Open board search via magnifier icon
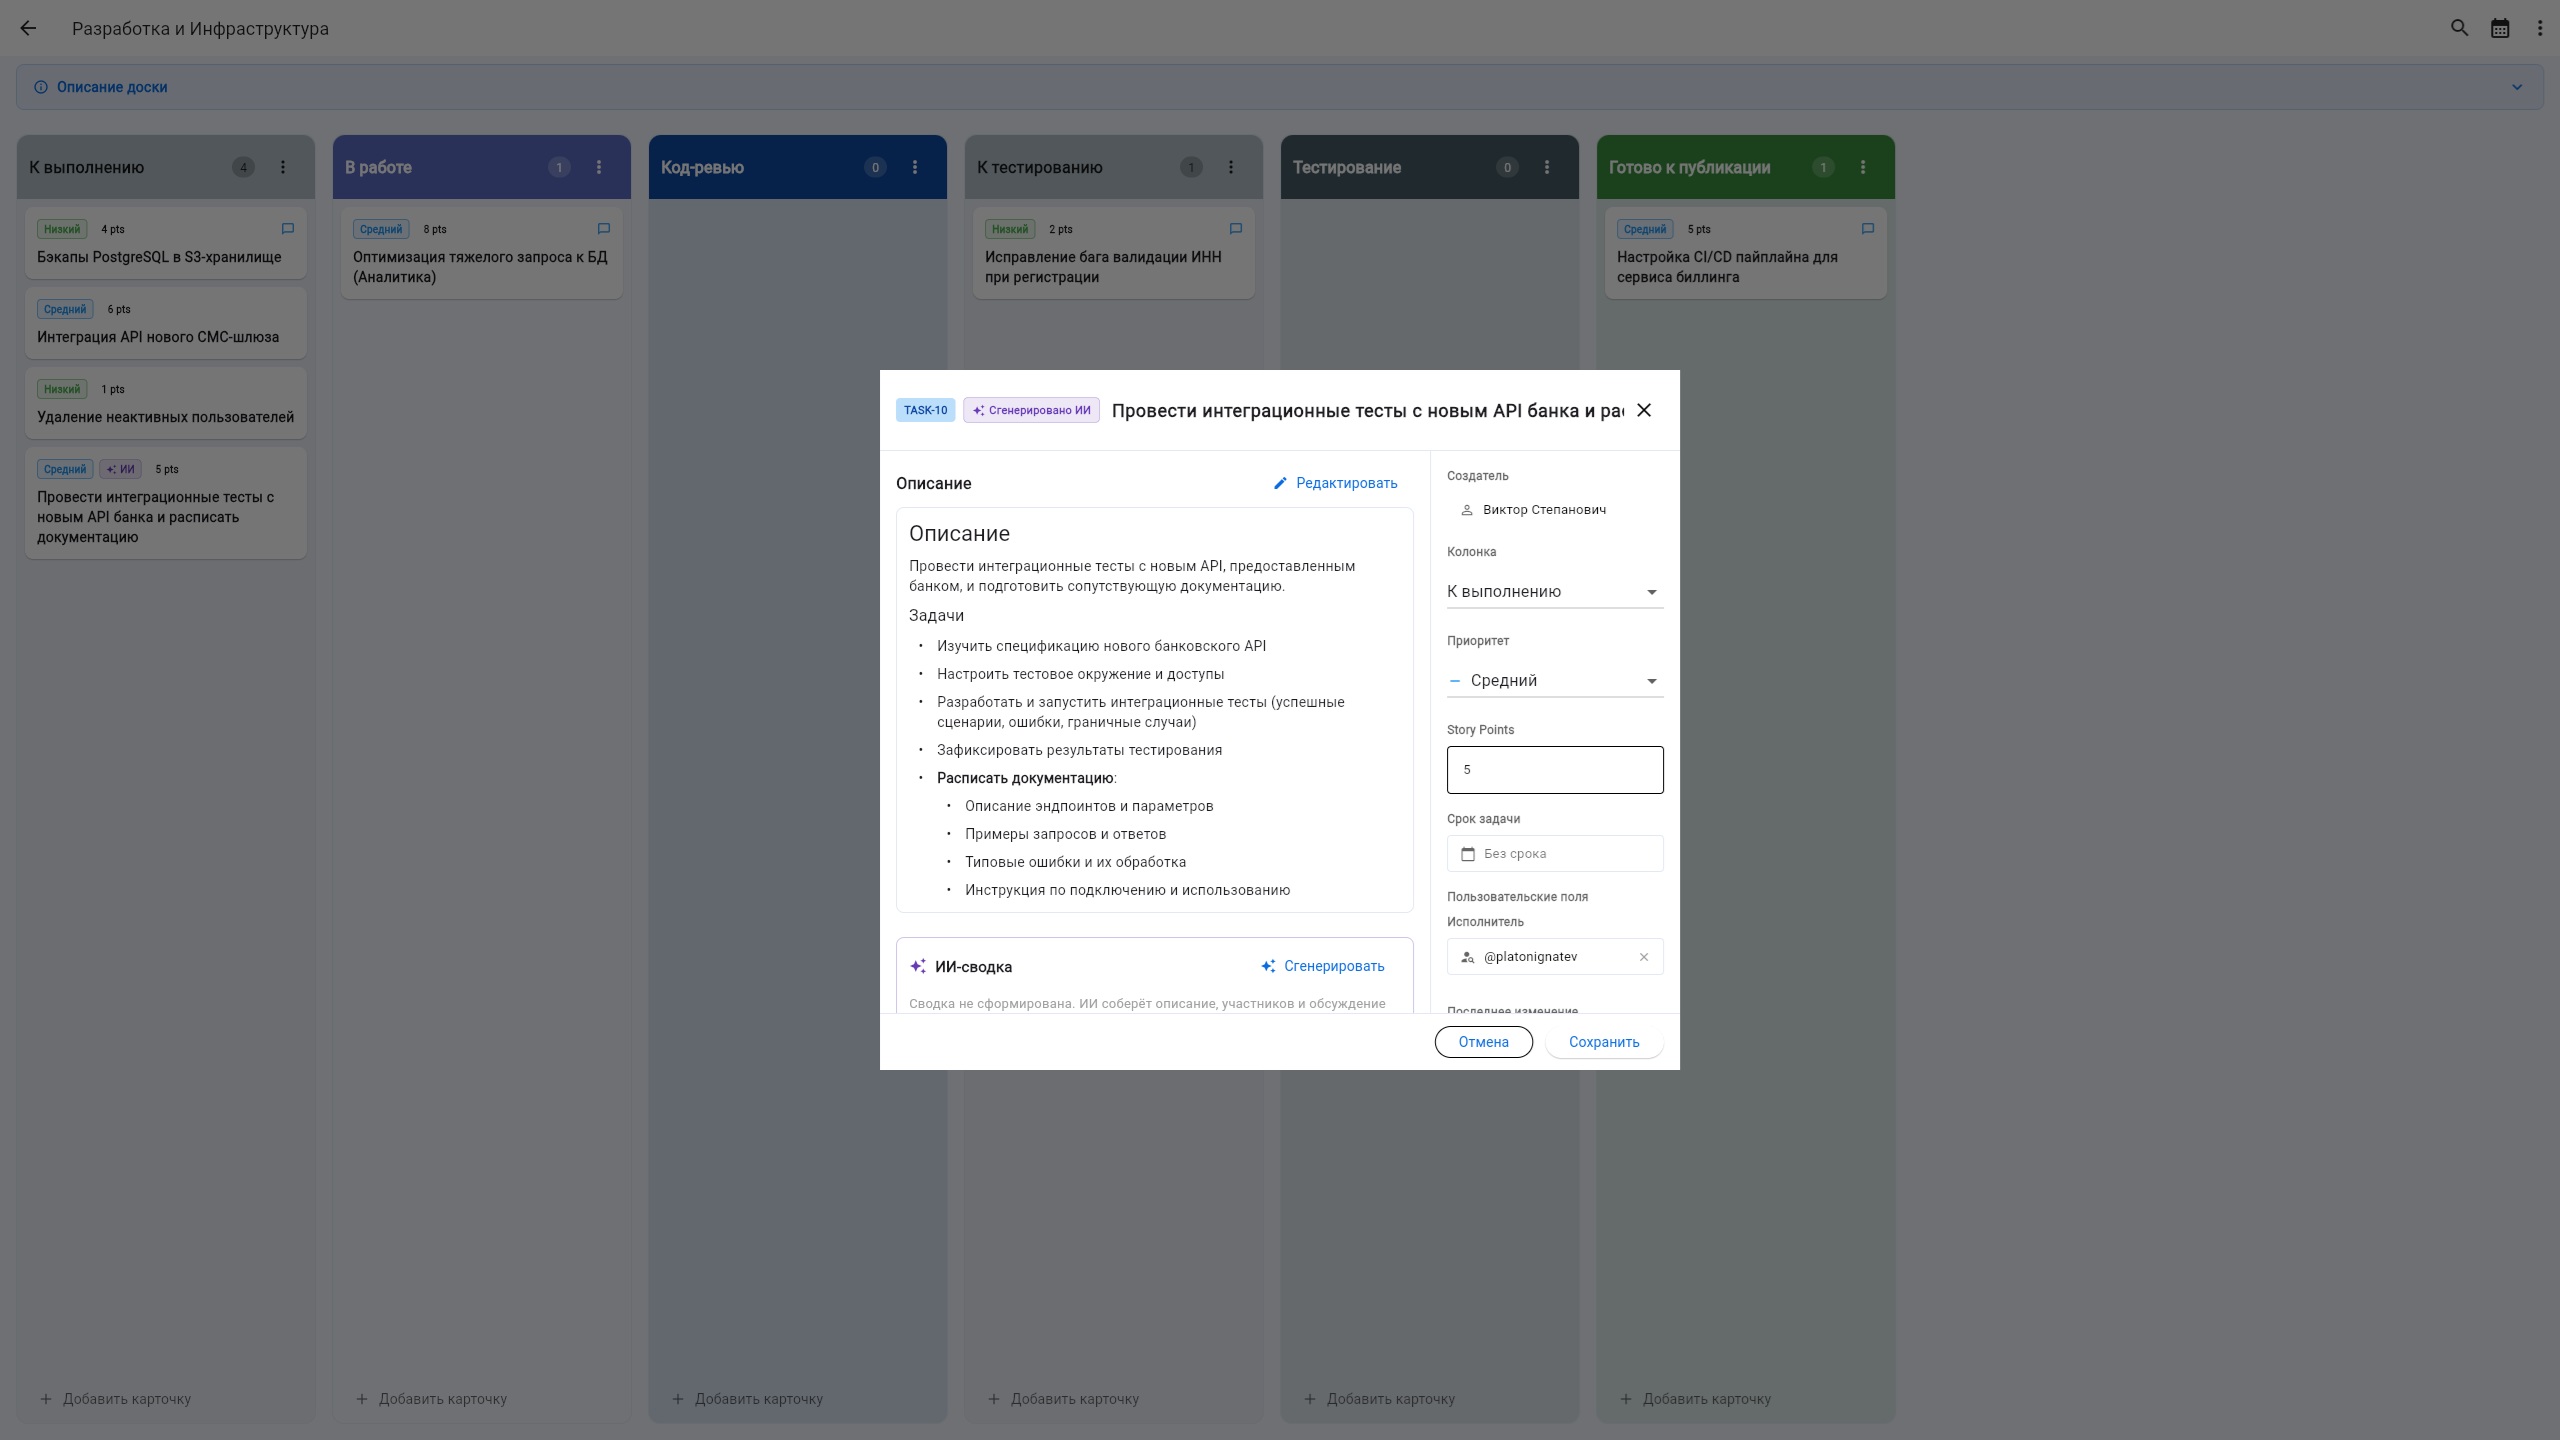Viewport: 2560px width, 1440px height. pos(2459,28)
